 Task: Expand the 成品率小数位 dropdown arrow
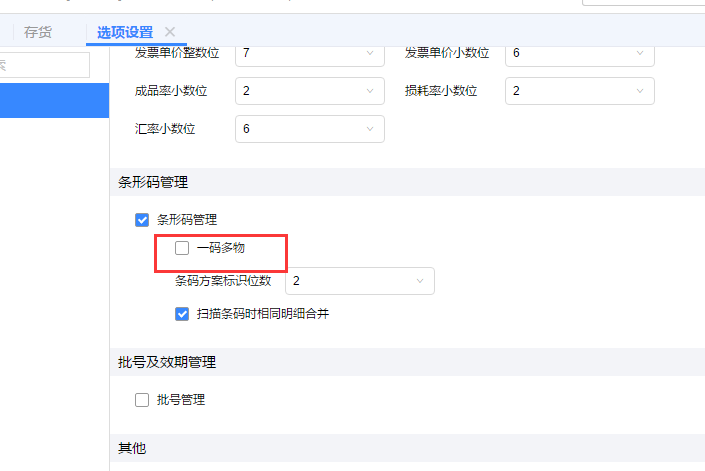tap(370, 91)
